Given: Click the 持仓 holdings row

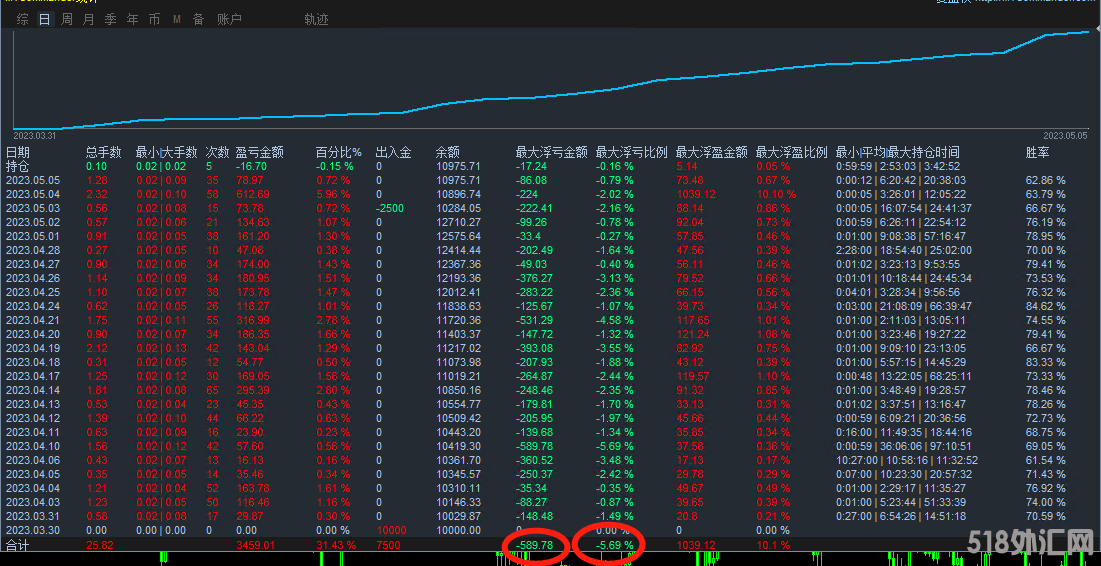Looking at the screenshot, I should click(18, 166).
